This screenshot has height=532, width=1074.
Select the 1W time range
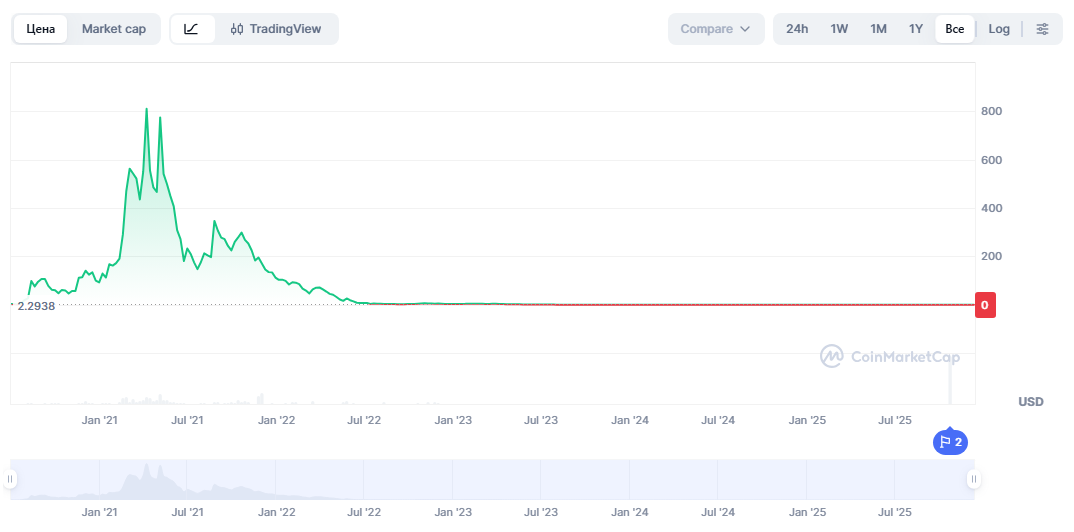tap(839, 29)
